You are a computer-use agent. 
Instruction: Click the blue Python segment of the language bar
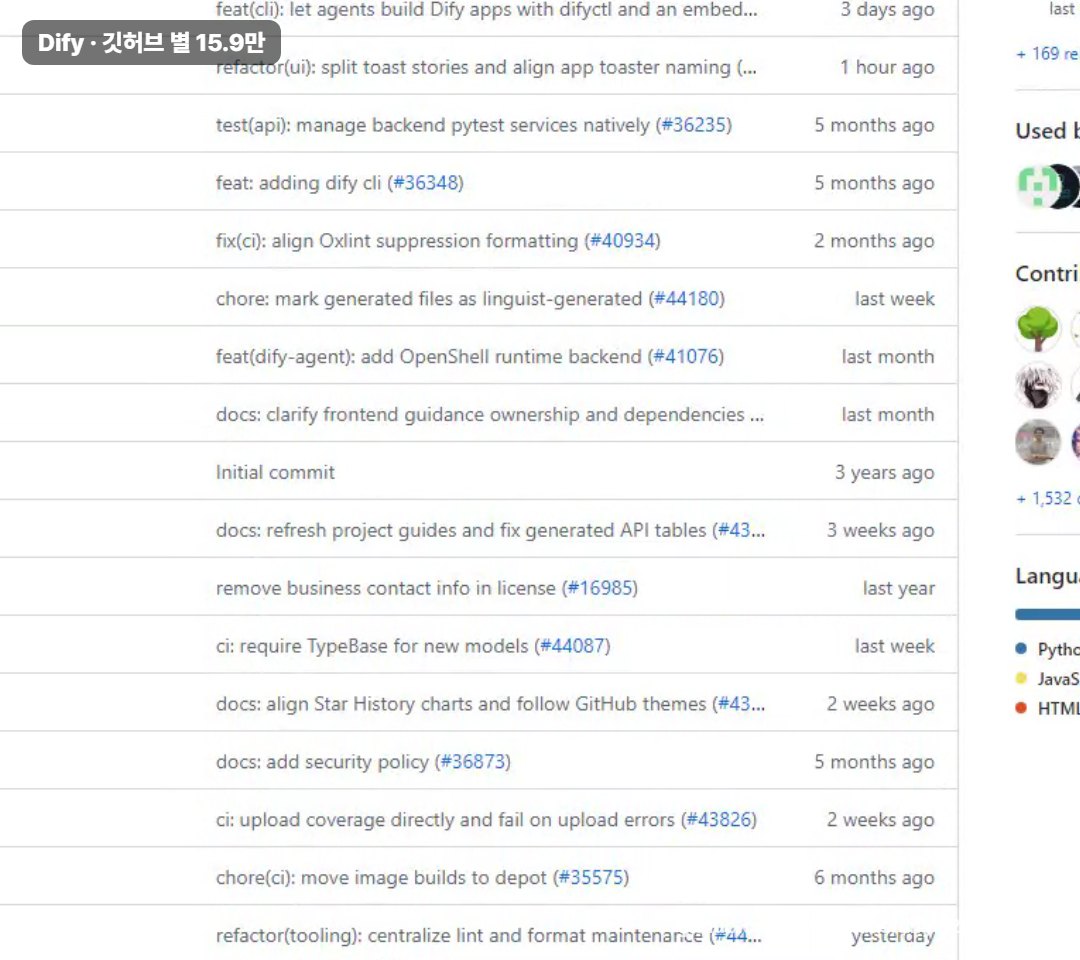pos(1048,614)
